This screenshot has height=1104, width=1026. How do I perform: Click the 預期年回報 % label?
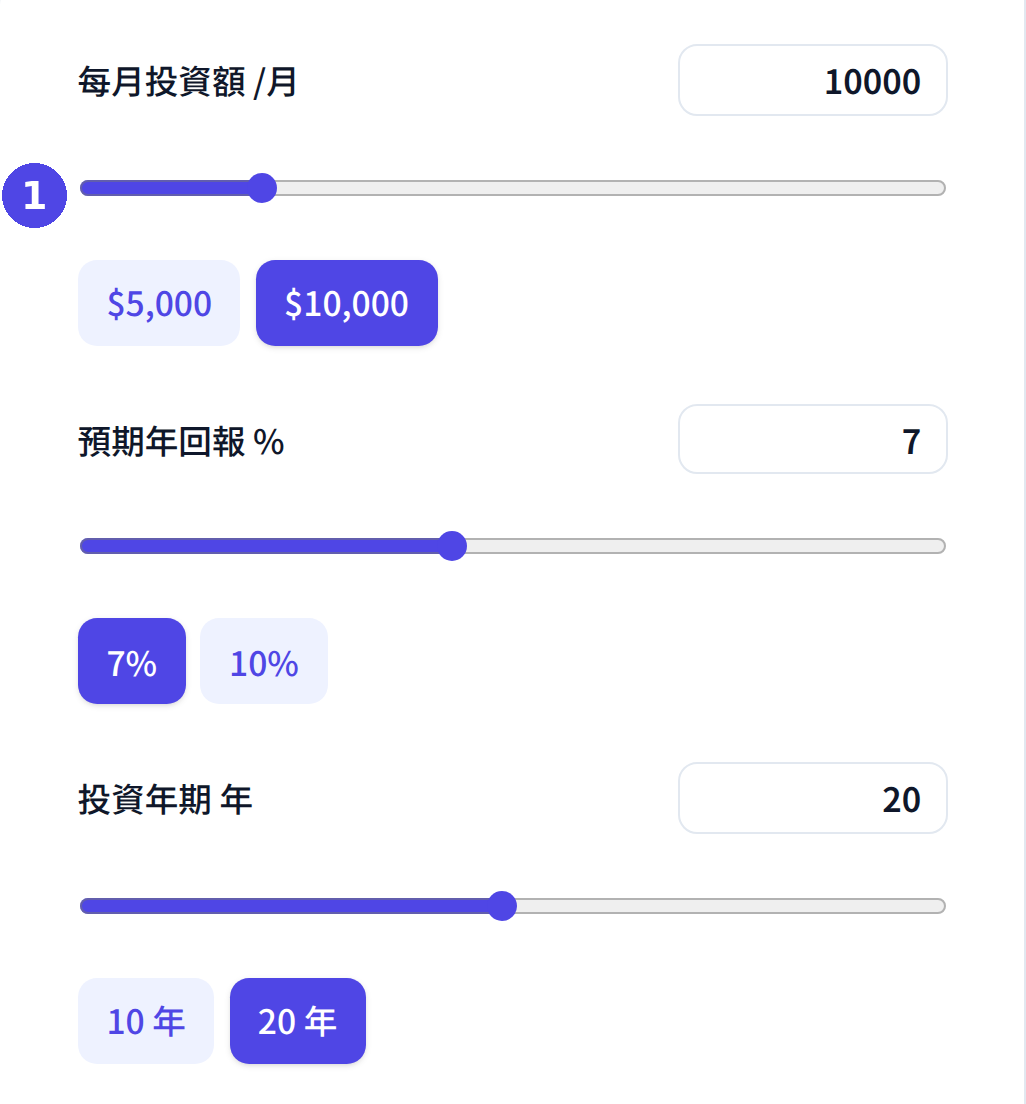(181, 442)
